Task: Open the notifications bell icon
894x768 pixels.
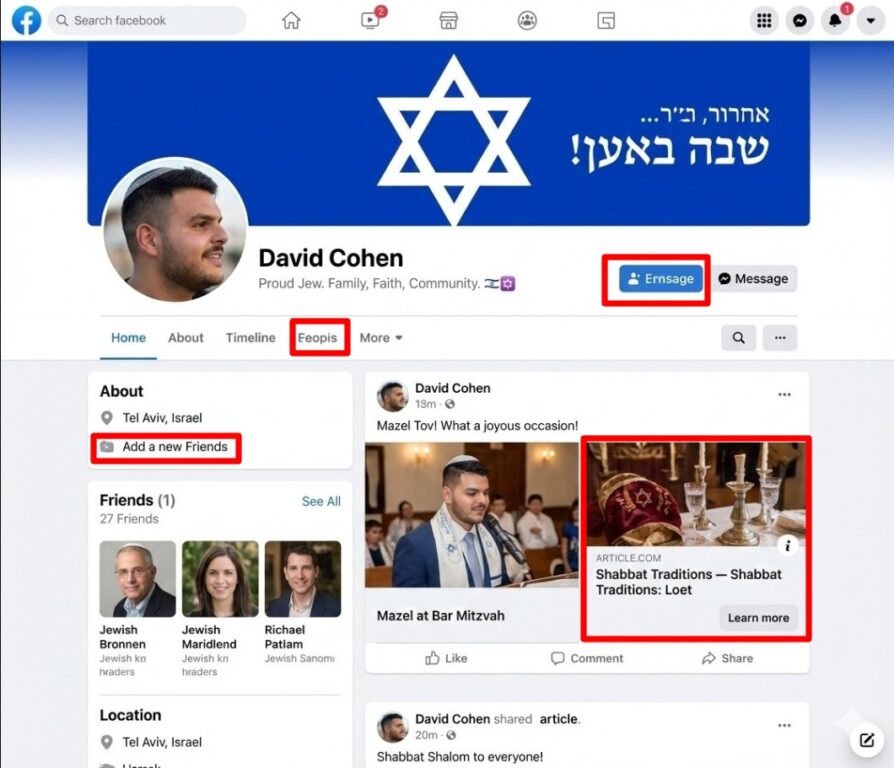Action: (x=835, y=21)
